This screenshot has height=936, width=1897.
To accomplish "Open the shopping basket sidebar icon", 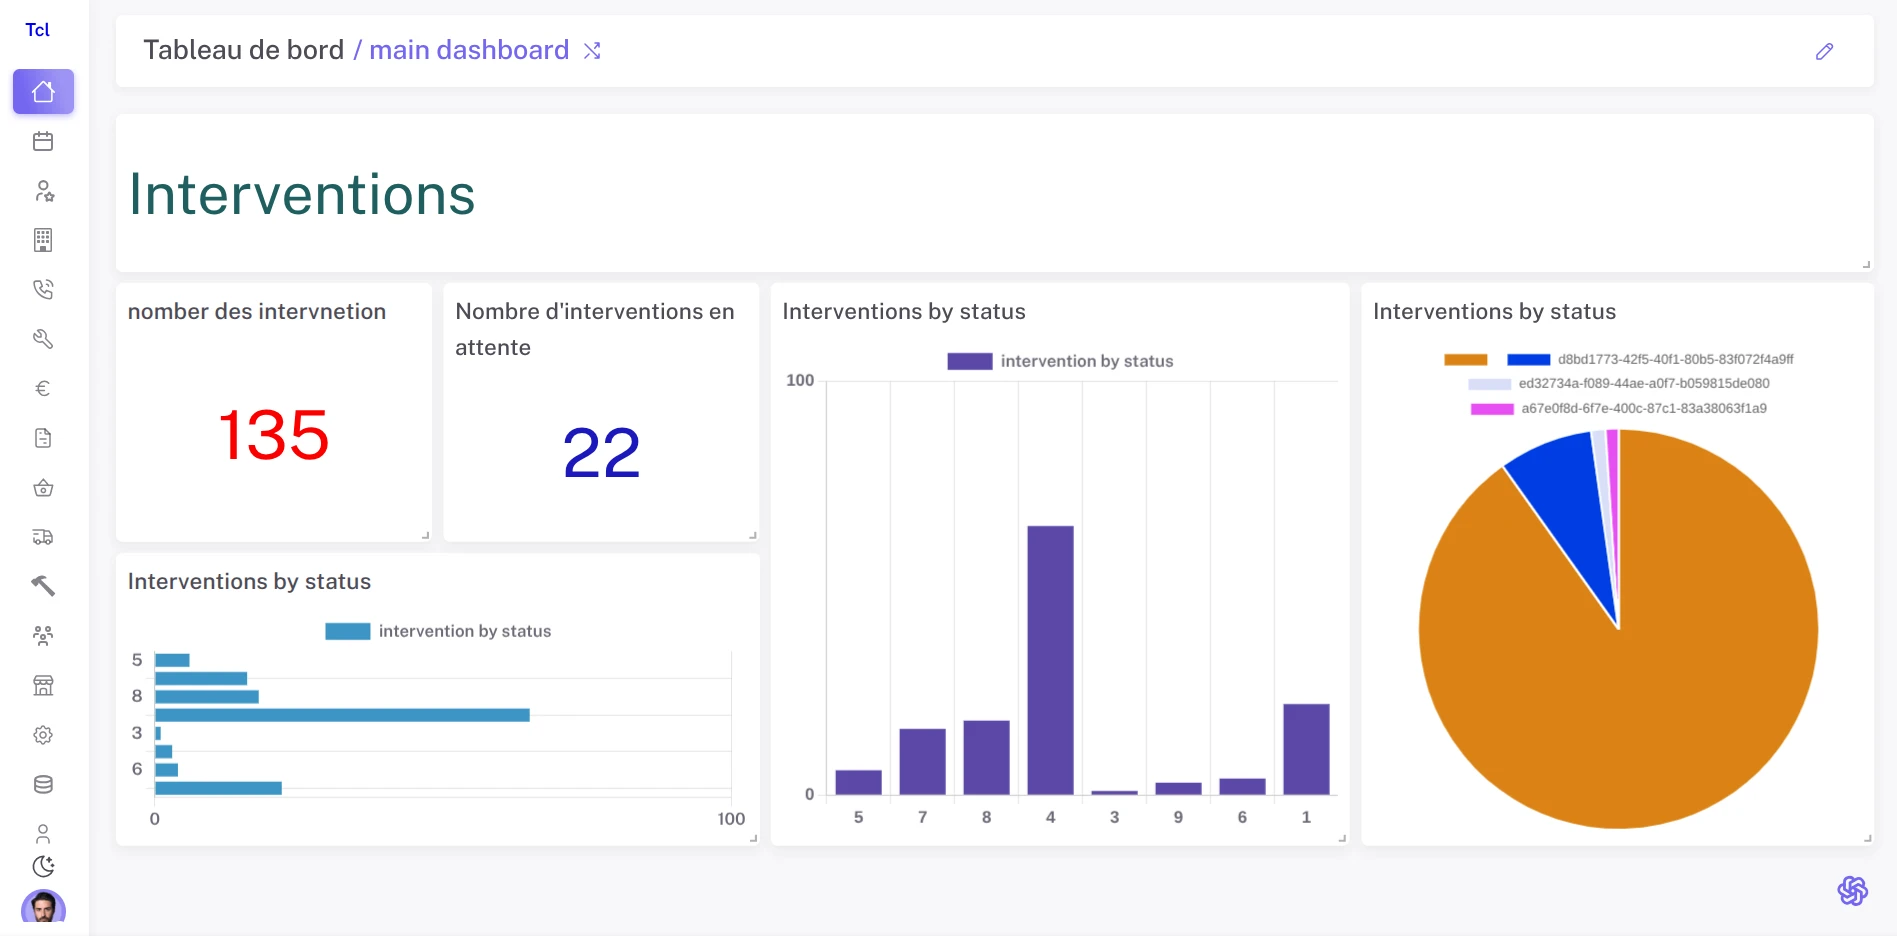I will tap(43, 488).
